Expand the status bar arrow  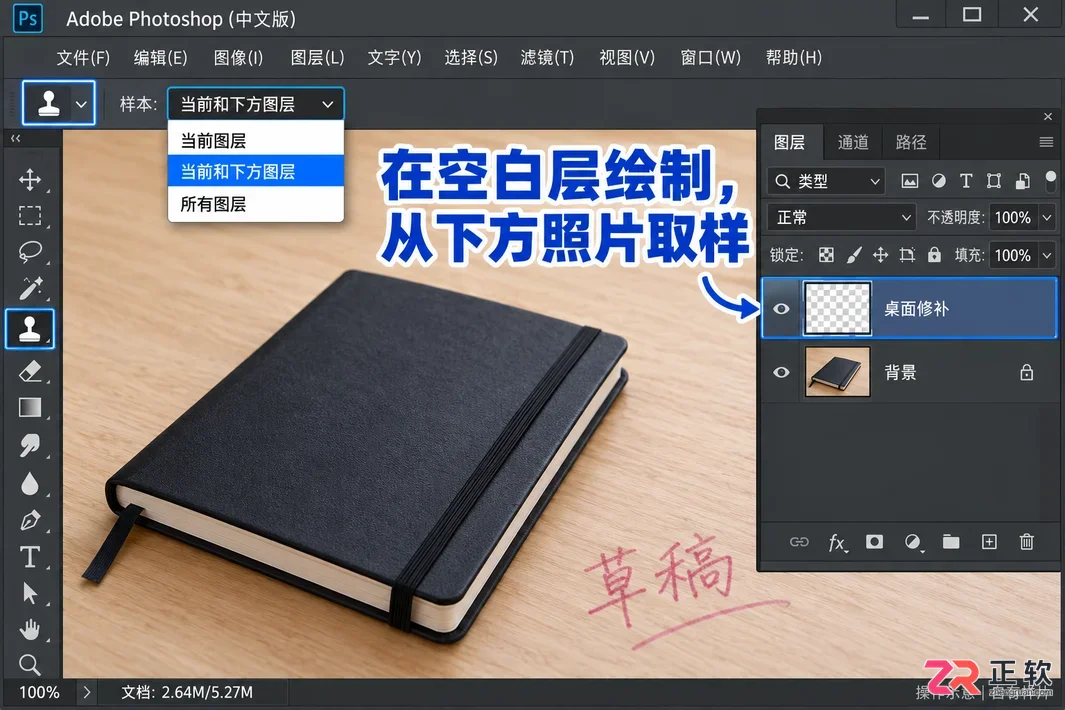click(x=86, y=692)
